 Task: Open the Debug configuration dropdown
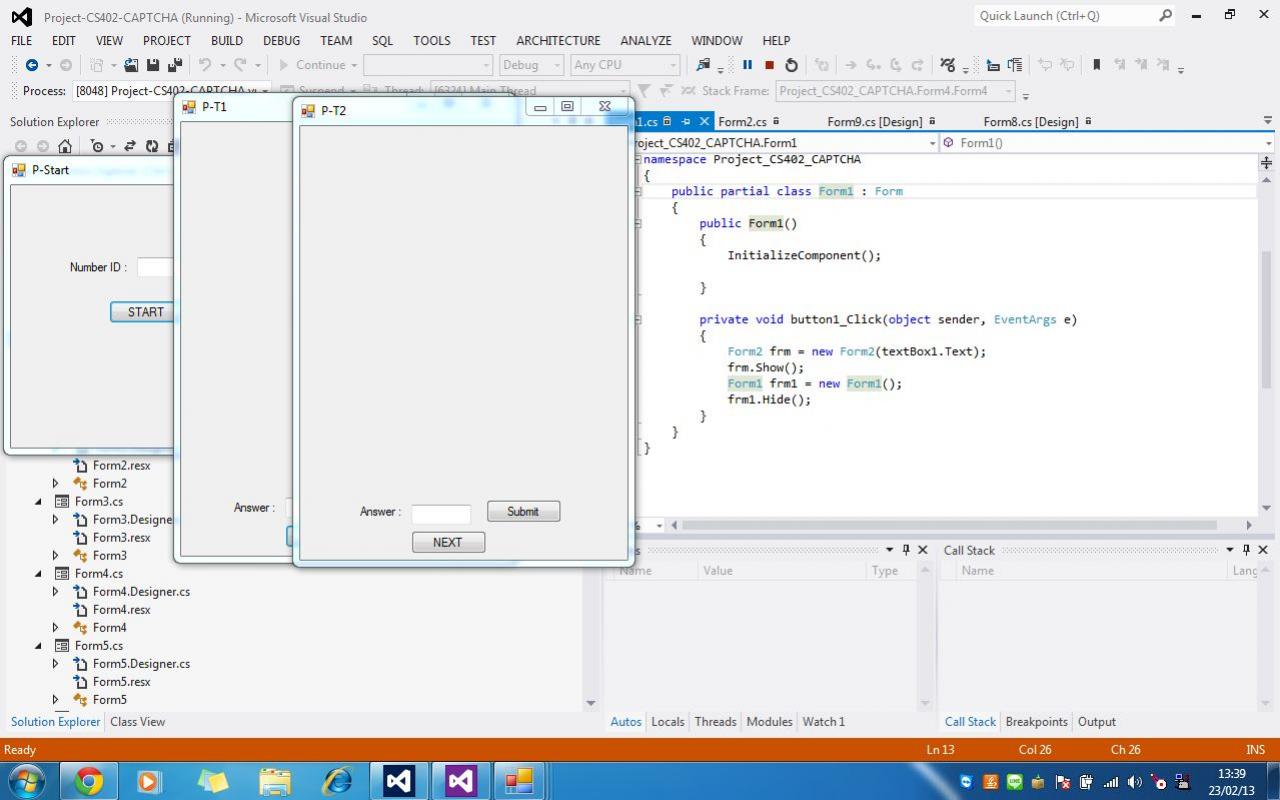point(557,65)
